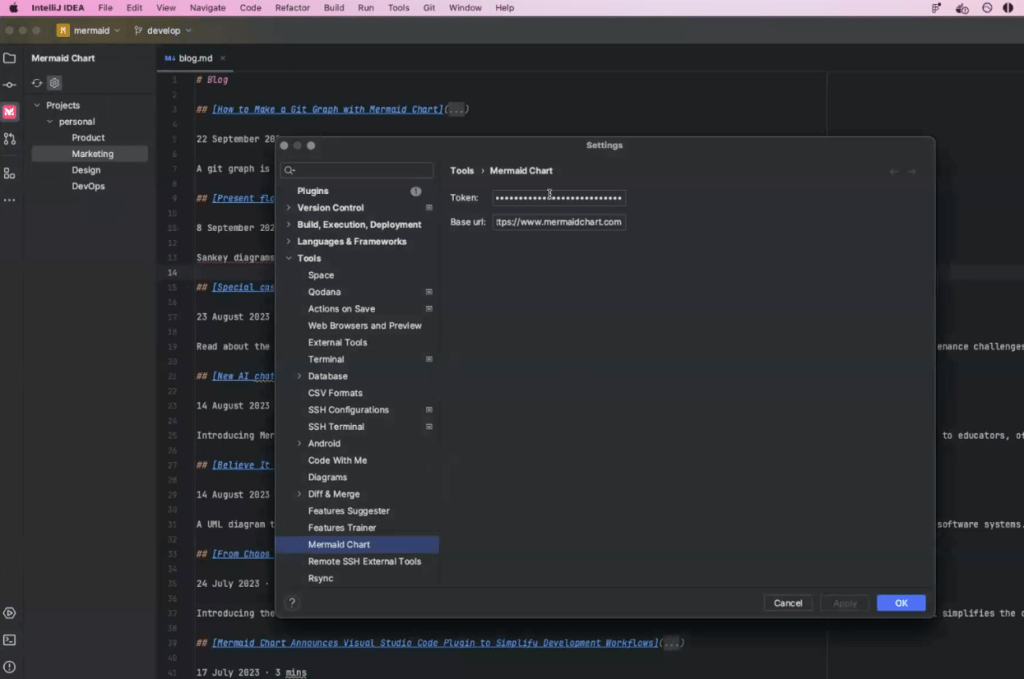Collapse the personal project node
The height and width of the screenshot is (679, 1024).
tap(50, 121)
